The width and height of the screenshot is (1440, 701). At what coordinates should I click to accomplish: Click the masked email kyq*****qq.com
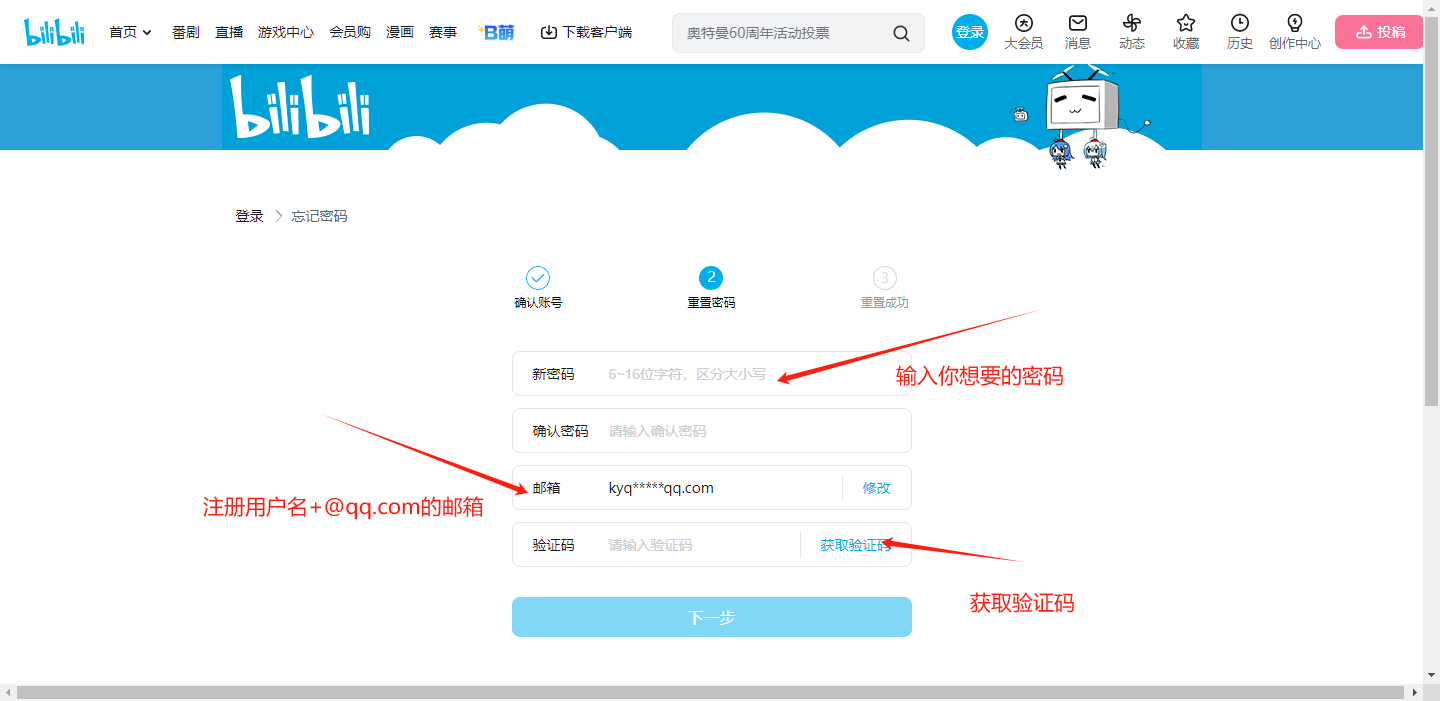pos(661,488)
